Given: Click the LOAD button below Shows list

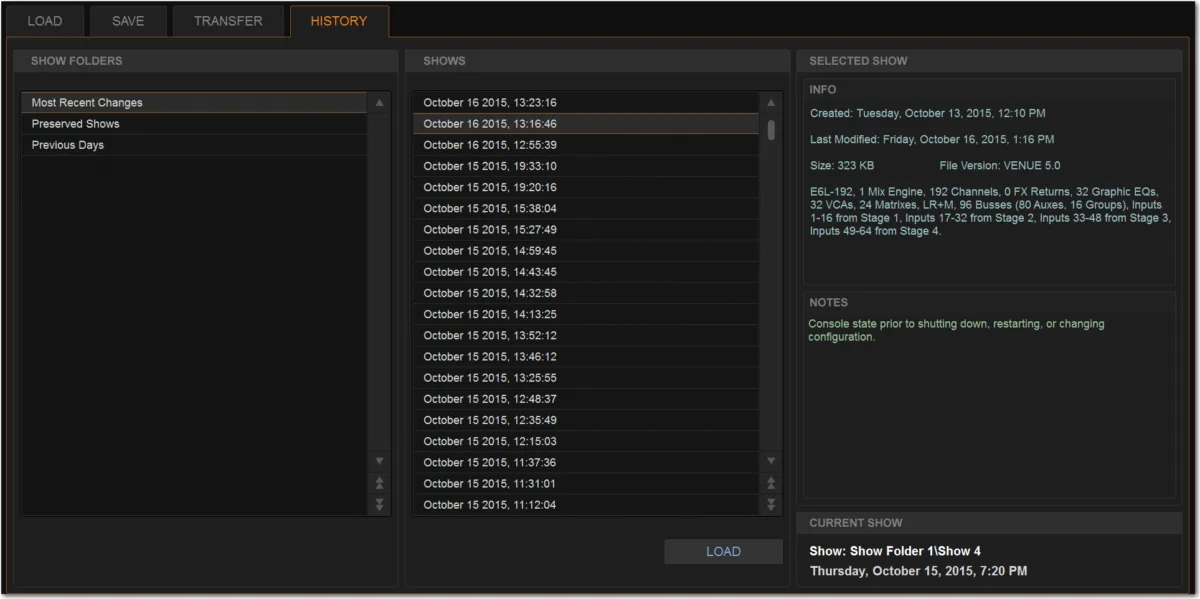Looking at the screenshot, I should tap(723, 551).
